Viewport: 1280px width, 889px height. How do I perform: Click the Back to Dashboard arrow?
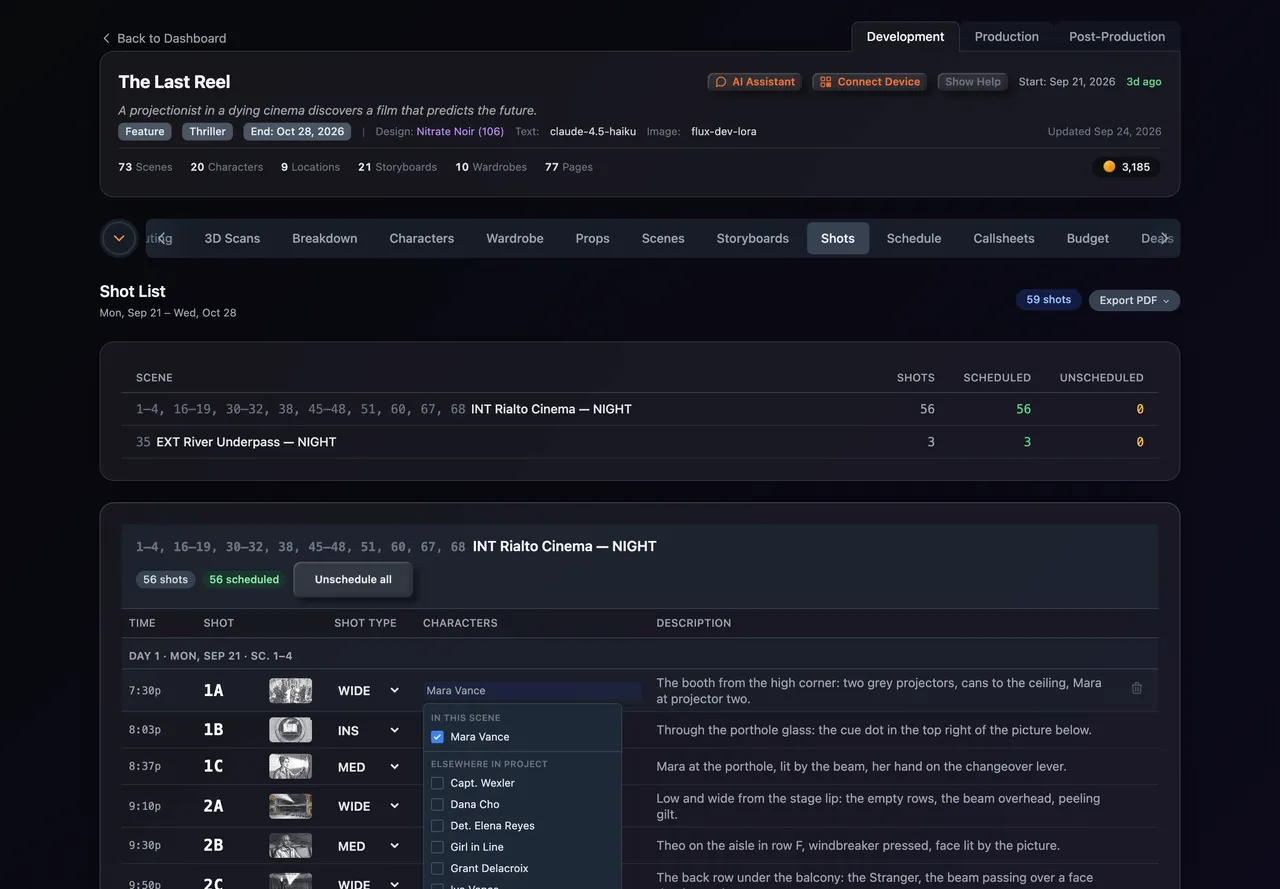(106, 38)
